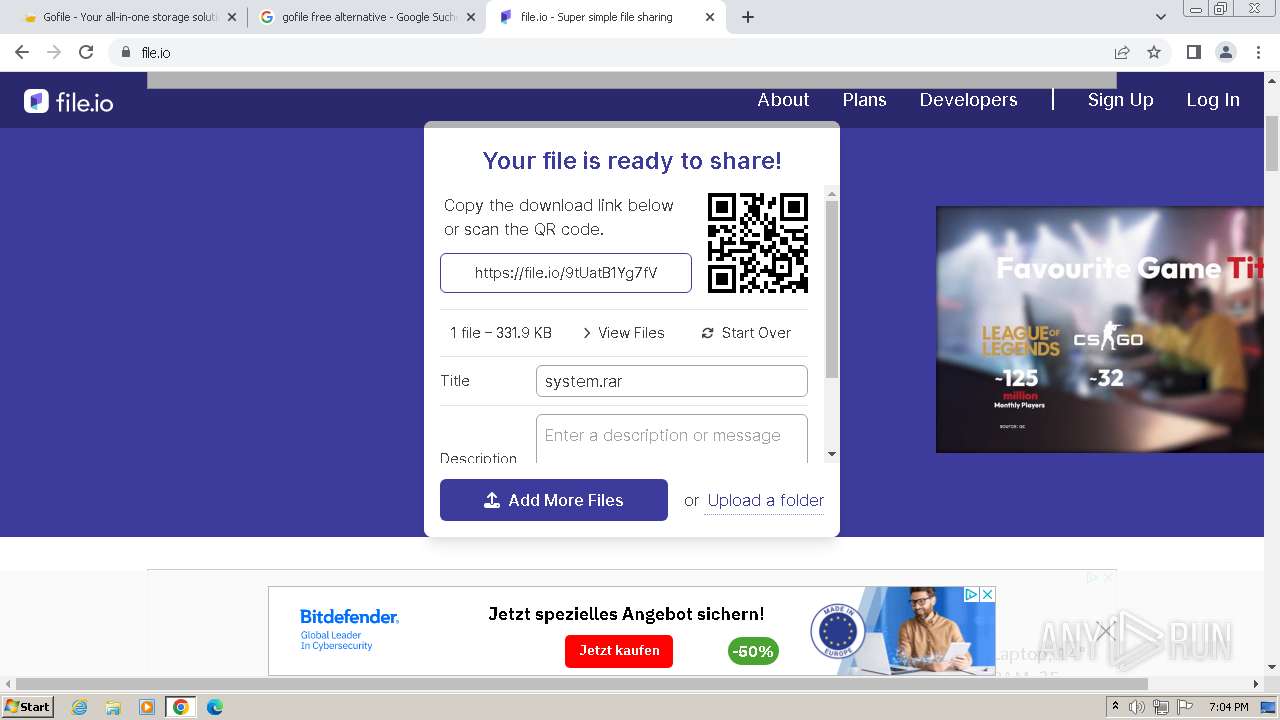
Task: Click the ad info icon
Action: [970, 594]
